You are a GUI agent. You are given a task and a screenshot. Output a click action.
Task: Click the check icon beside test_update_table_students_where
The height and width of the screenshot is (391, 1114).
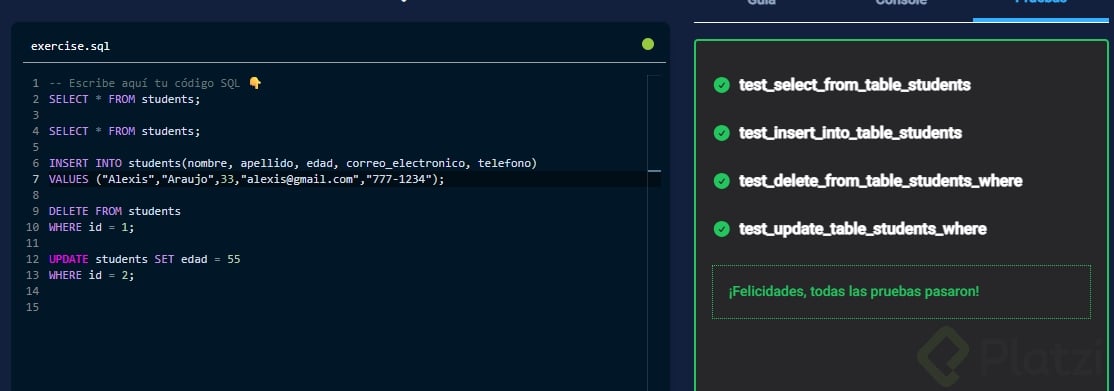tap(721, 229)
